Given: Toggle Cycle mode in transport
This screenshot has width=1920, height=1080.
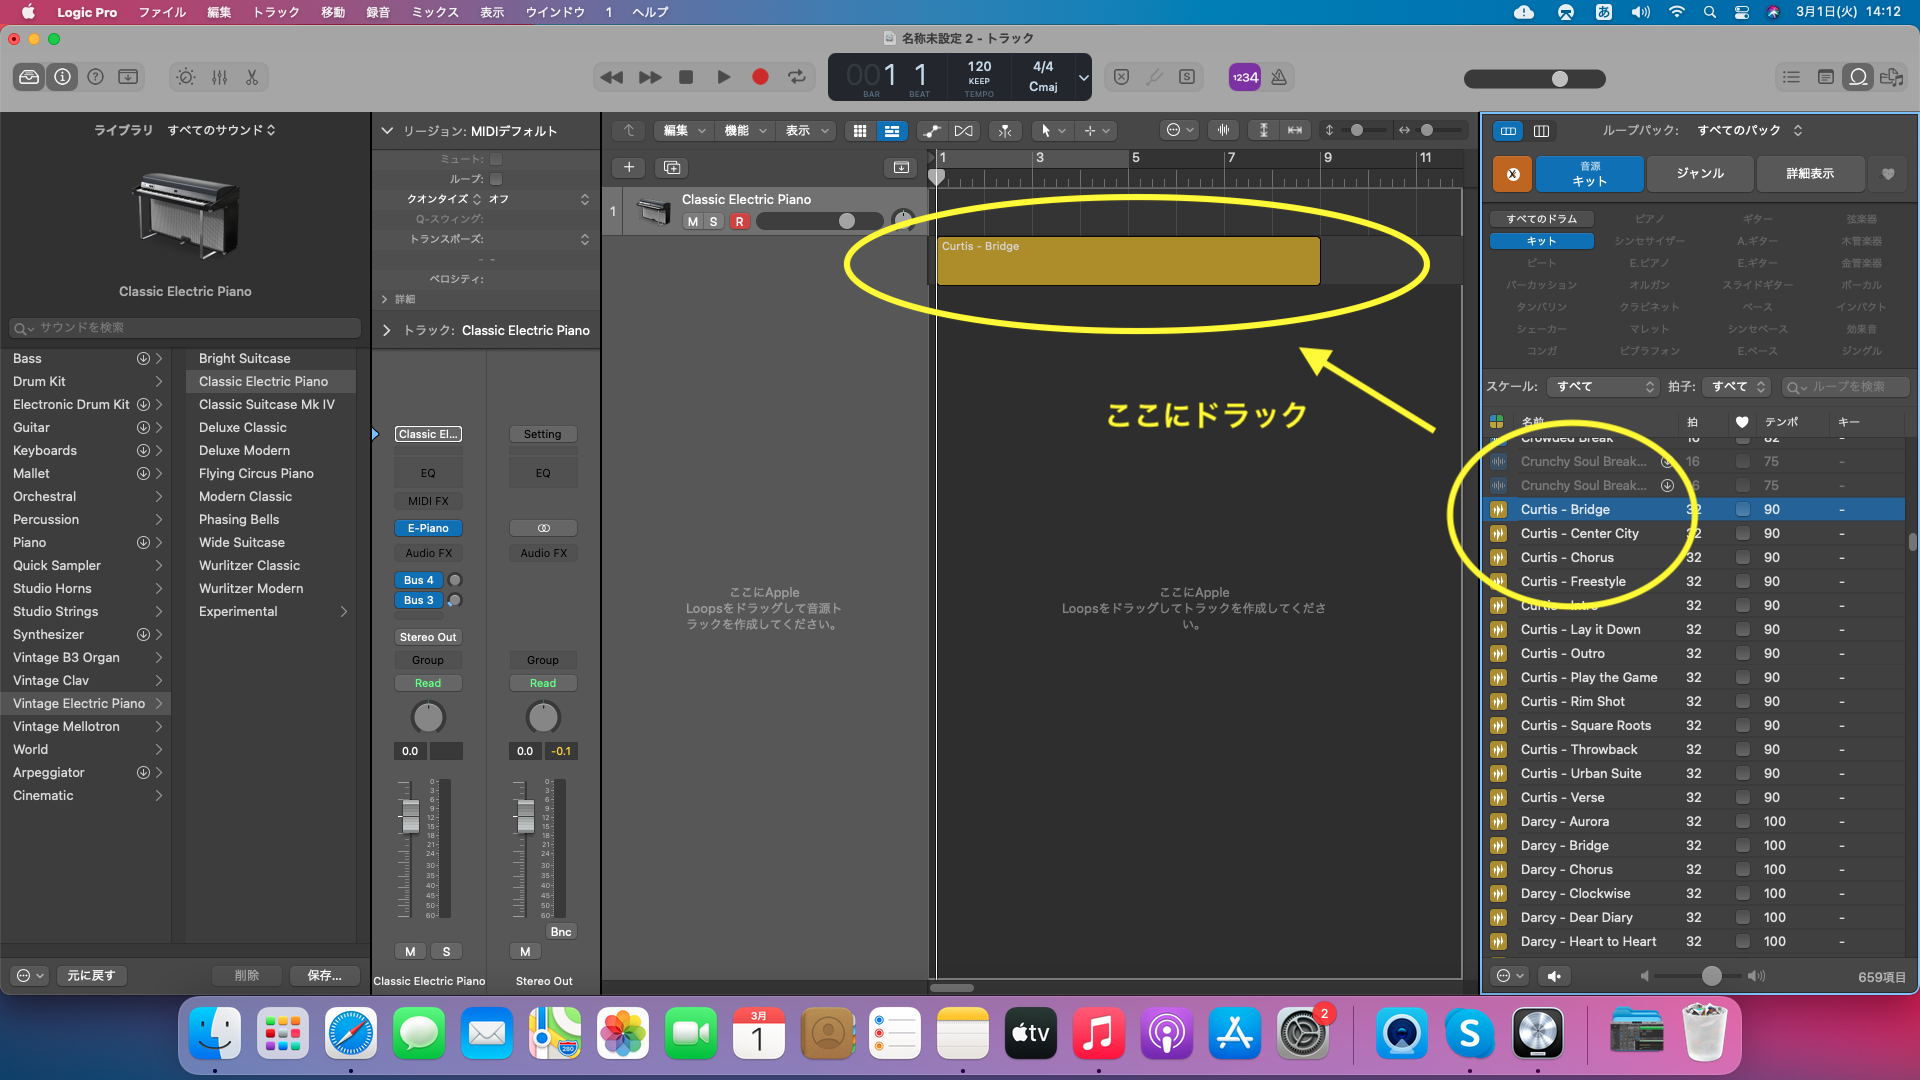Looking at the screenshot, I should point(796,77).
